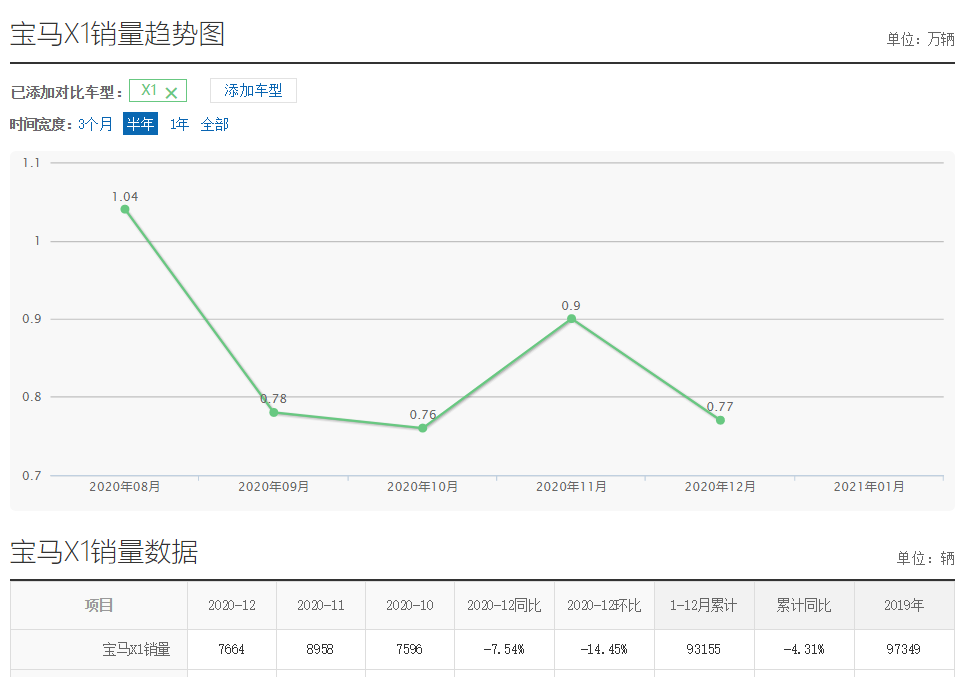Select the 半年 time range
Viewport: 963px width, 677px height.
(x=140, y=124)
